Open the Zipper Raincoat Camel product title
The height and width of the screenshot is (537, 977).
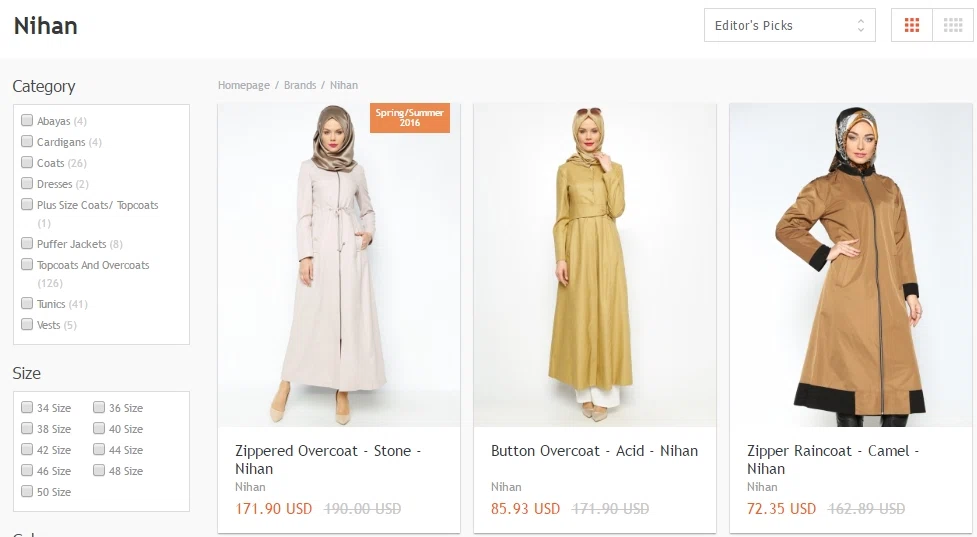(833, 460)
